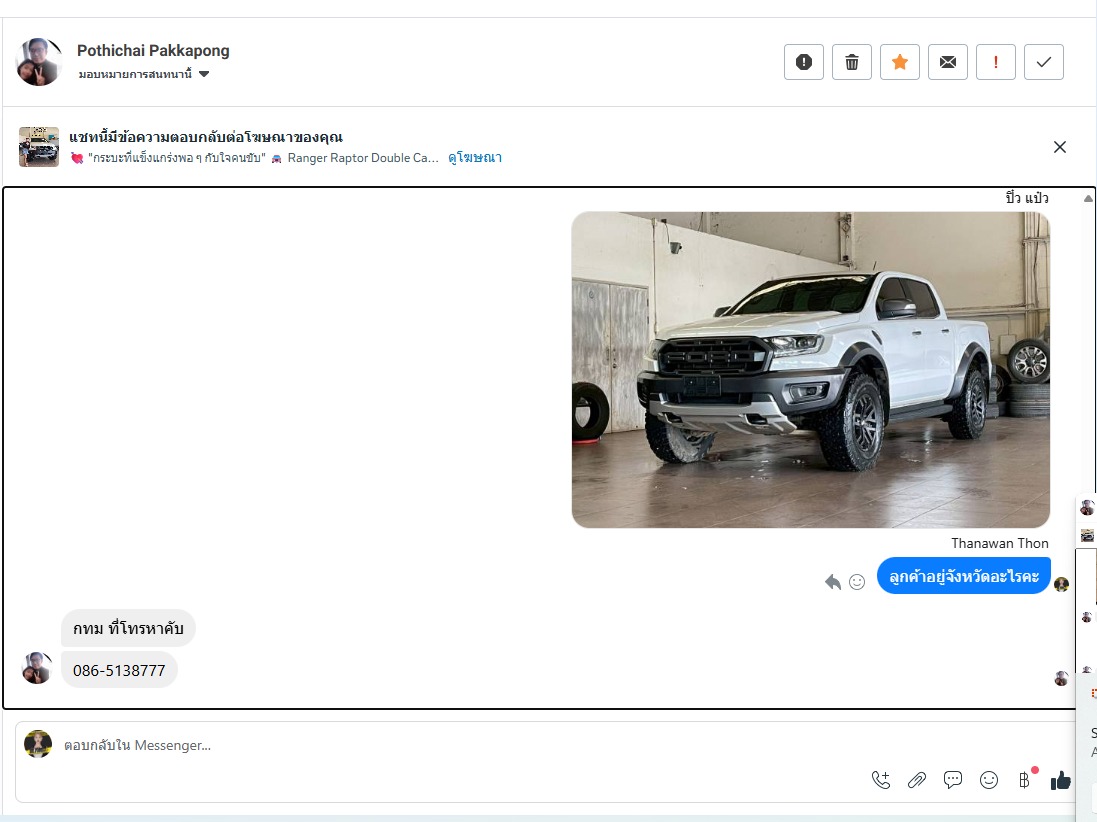Mark conversation as spam with octagon icon
Screen dimensions: 1097x822
coord(803,62)
